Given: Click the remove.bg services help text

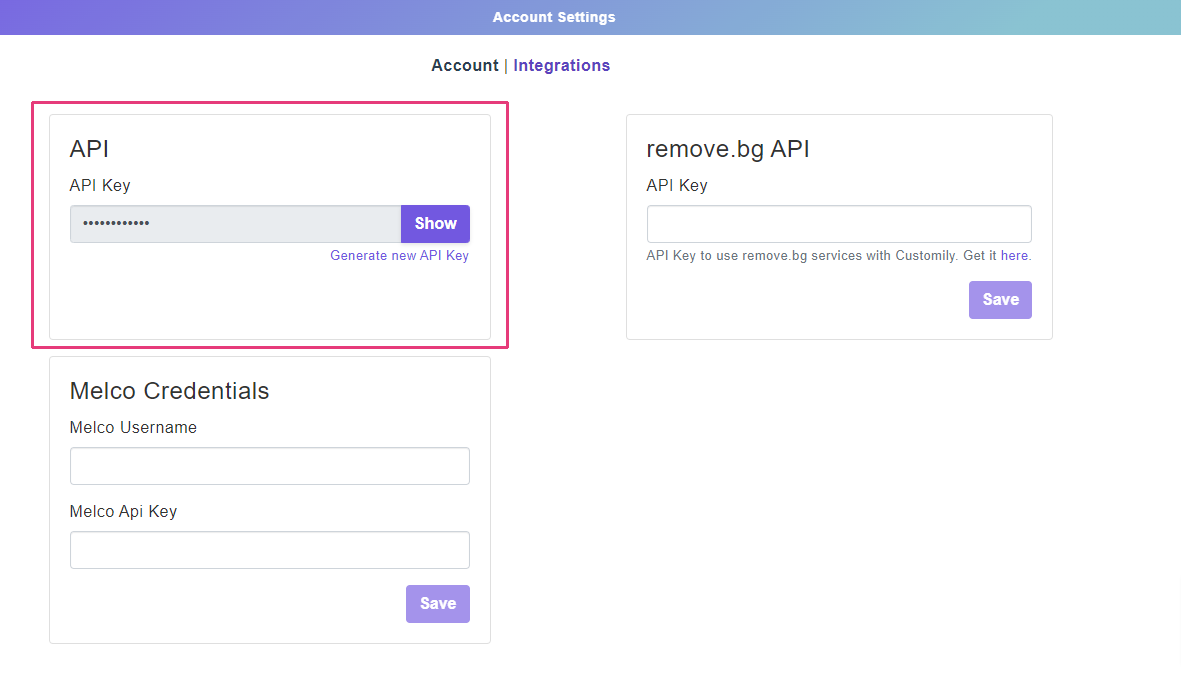Looking at the screenshot, I should (x=802, y=256).
